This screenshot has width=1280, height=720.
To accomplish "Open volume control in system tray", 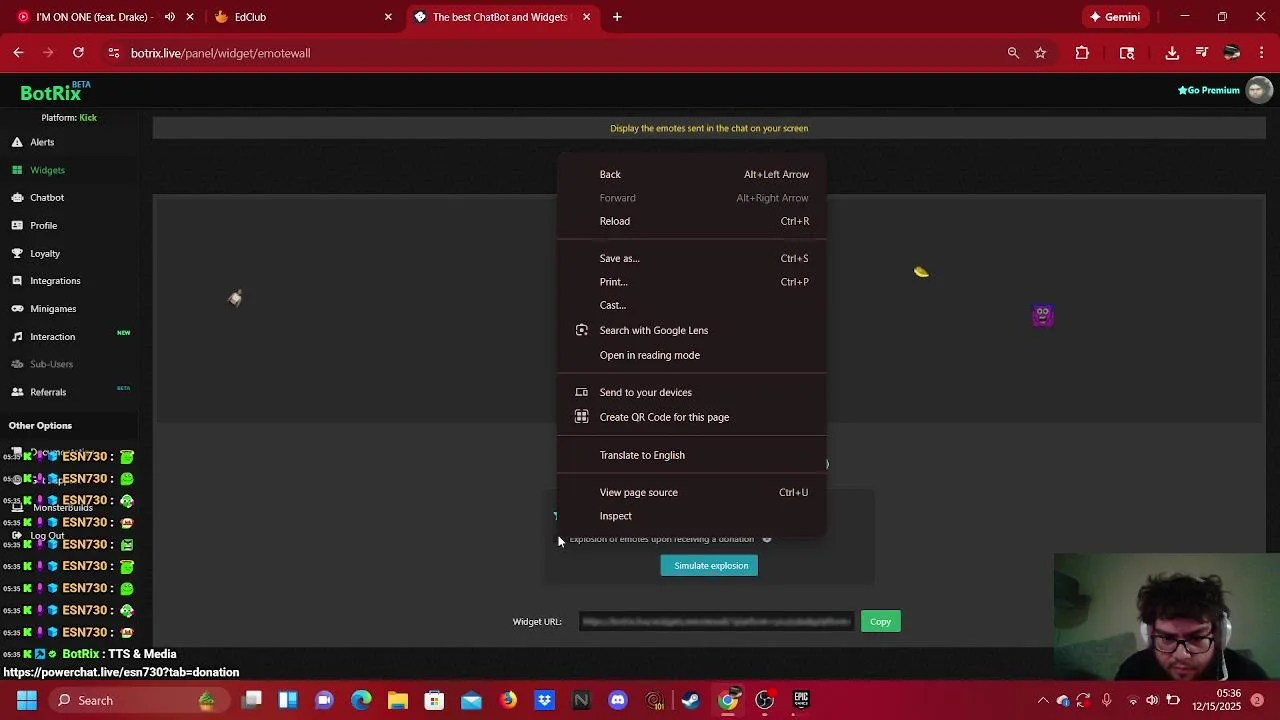I will (1152, 700).
